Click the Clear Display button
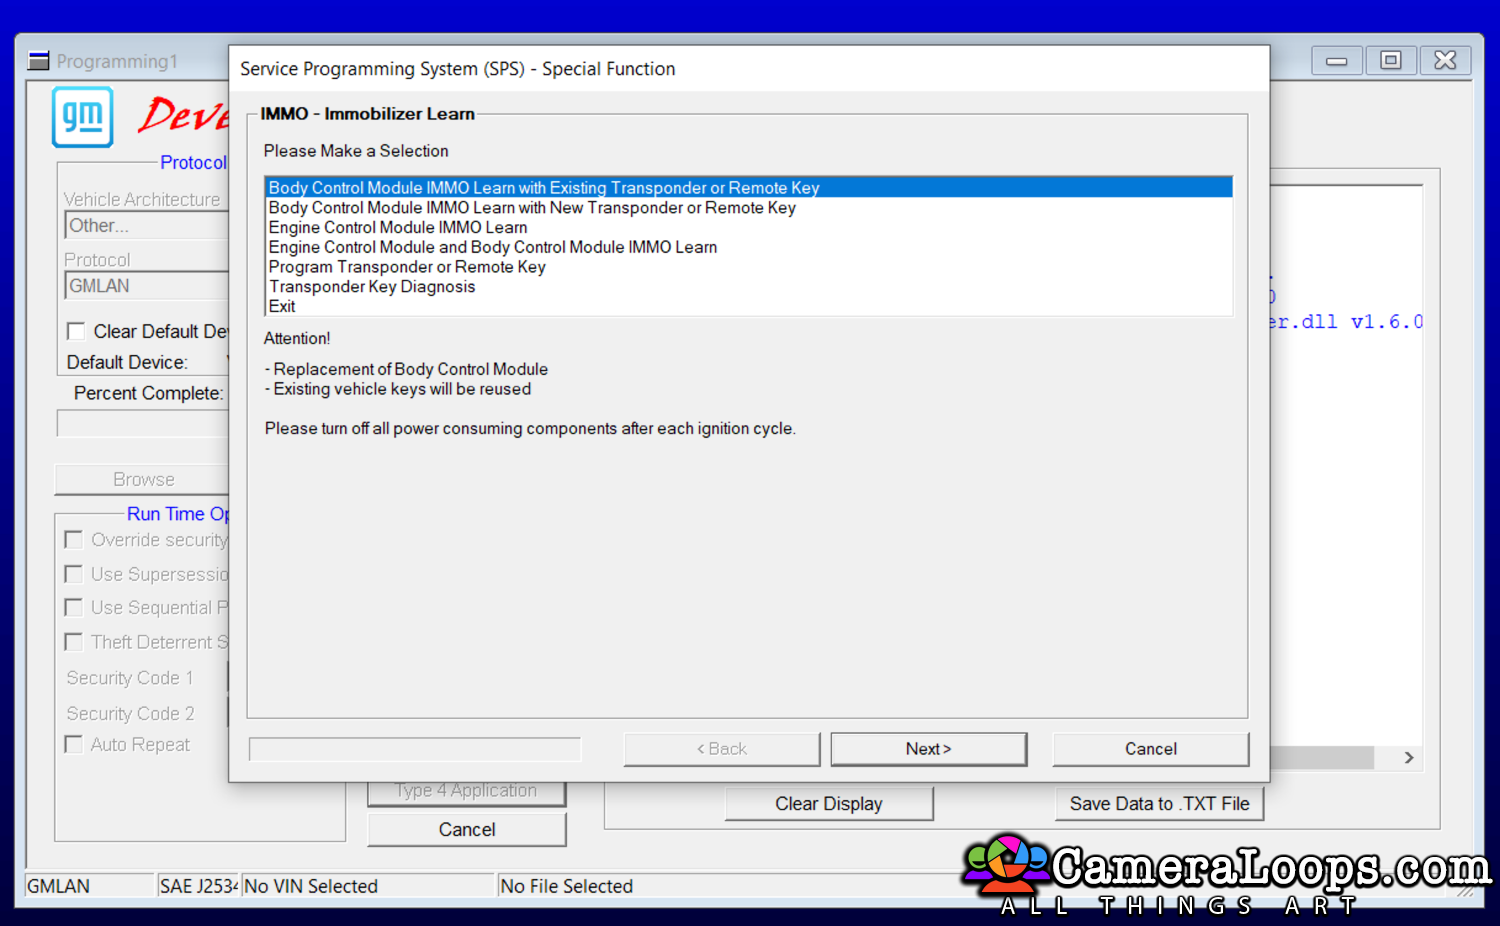The image size is (1500, 926). [x=828, y=804]
